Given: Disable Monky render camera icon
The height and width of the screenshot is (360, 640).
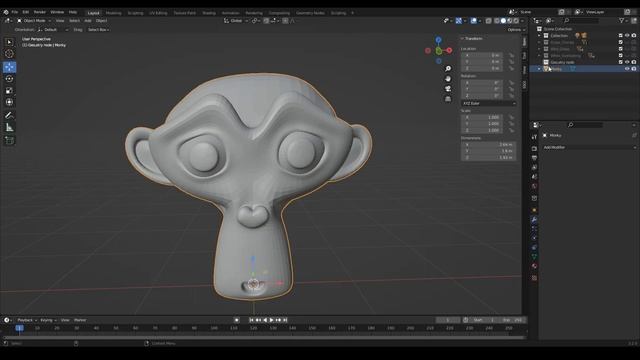Looking at the screenshot, I should click(634, 69).
